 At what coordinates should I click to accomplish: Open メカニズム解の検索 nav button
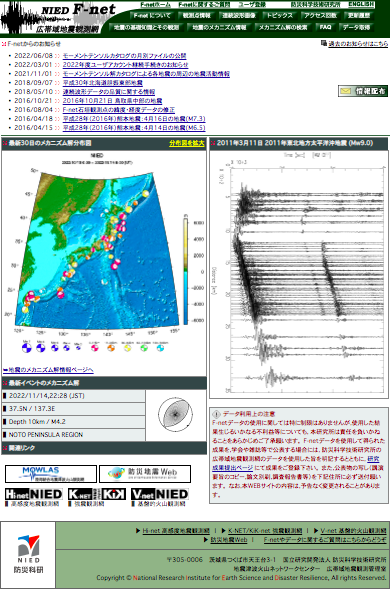click(283, 27)
